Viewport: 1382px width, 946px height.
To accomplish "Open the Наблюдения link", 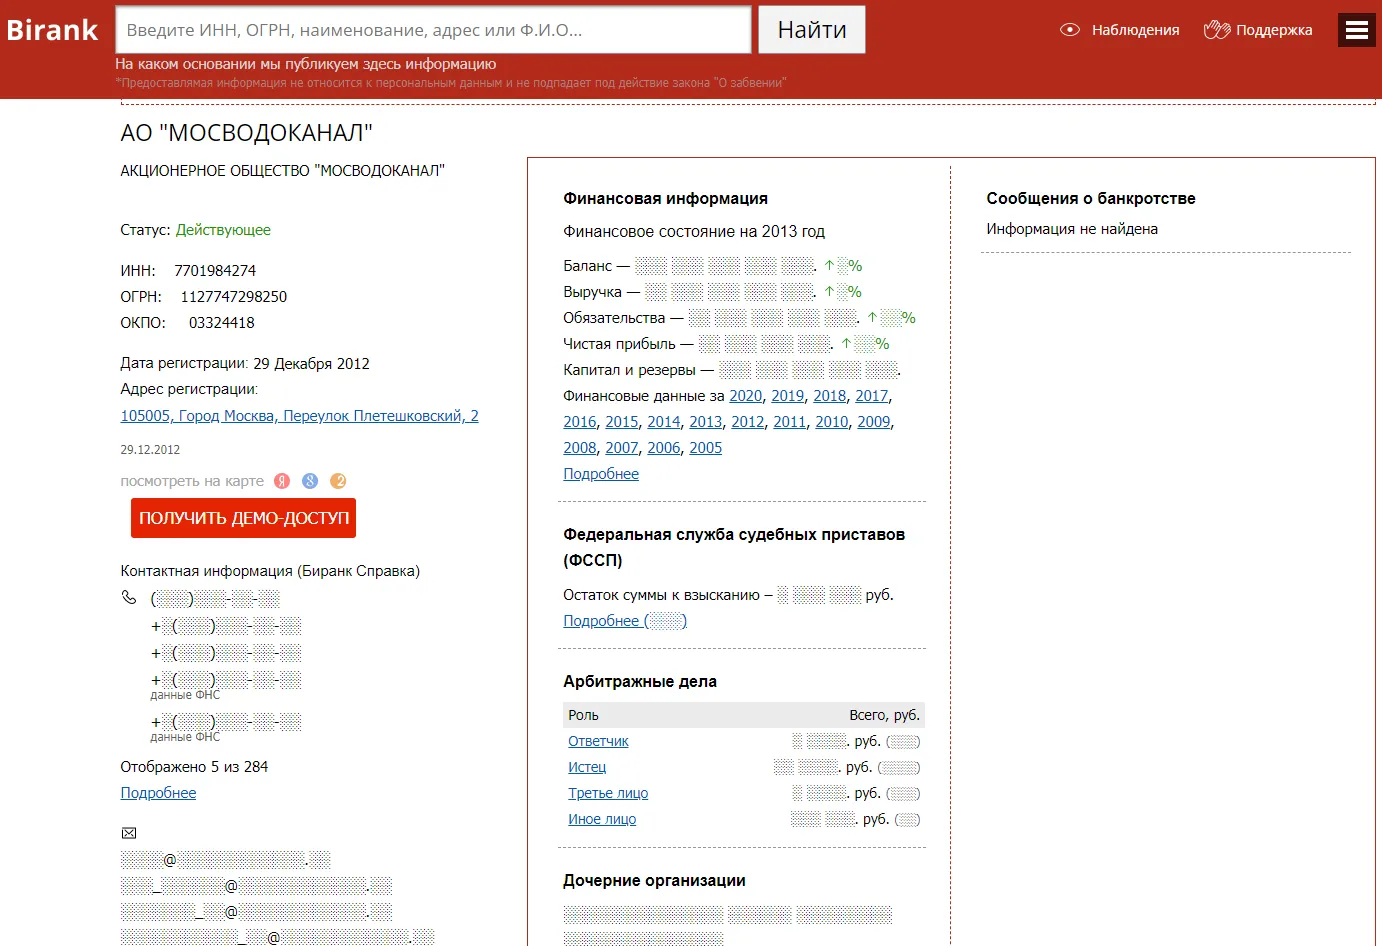I will tap(1135, 30).
